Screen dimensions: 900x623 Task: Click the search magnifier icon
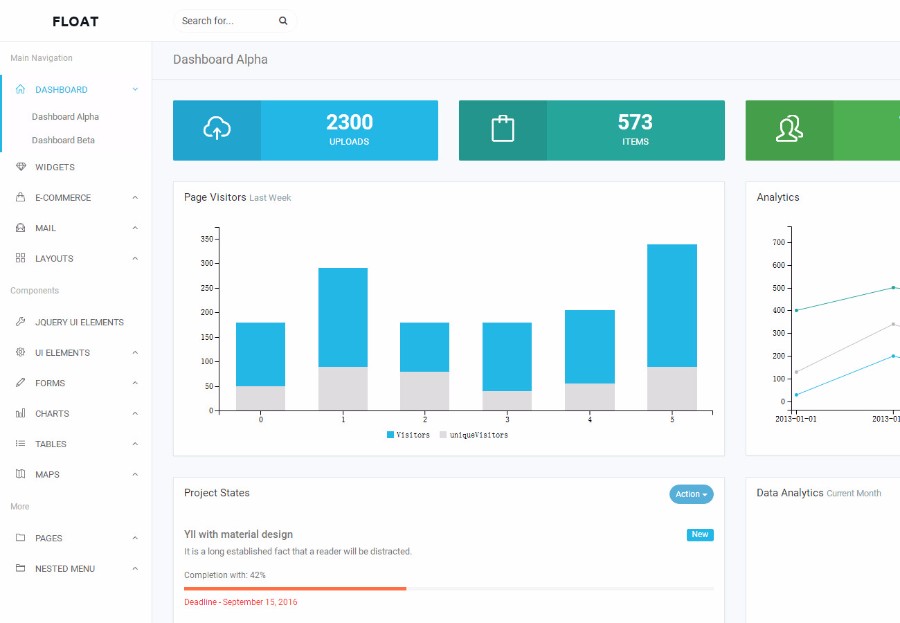point(281,20)
